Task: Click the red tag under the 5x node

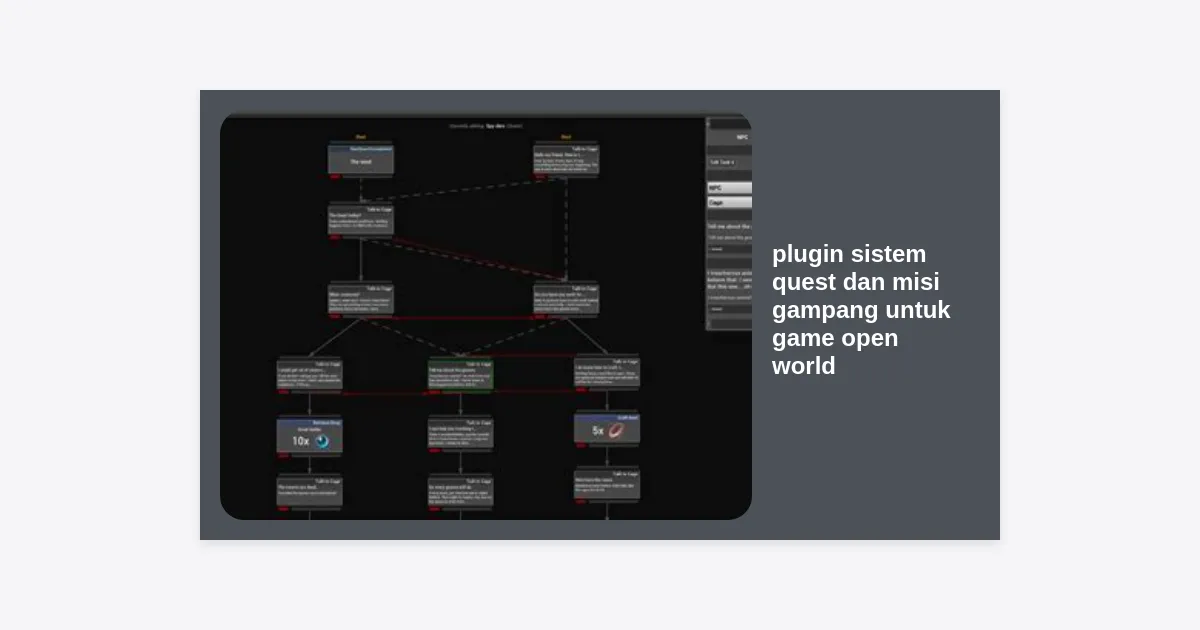Action: point(580,446)
